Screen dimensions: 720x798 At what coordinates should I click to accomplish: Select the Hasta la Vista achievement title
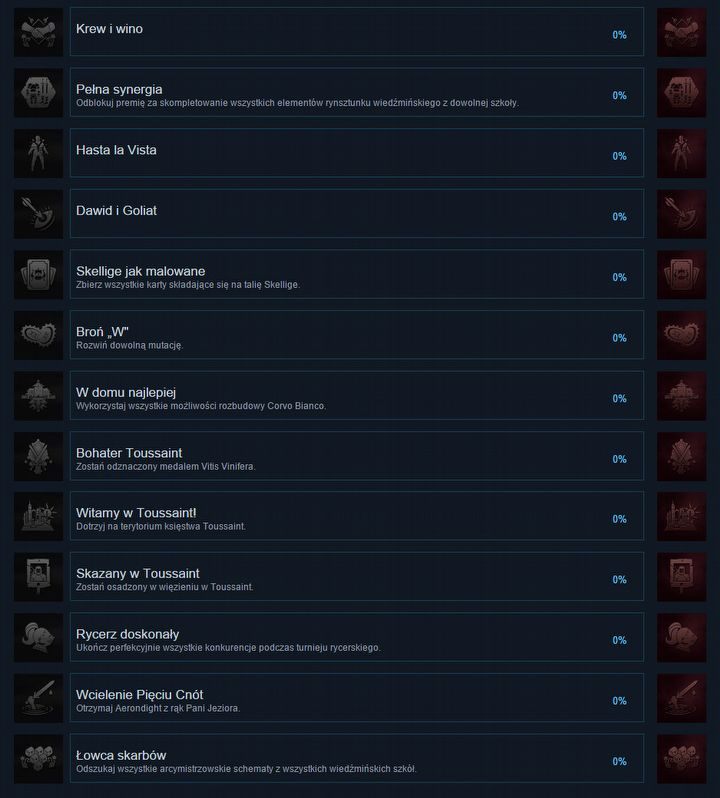click(116, 150)
